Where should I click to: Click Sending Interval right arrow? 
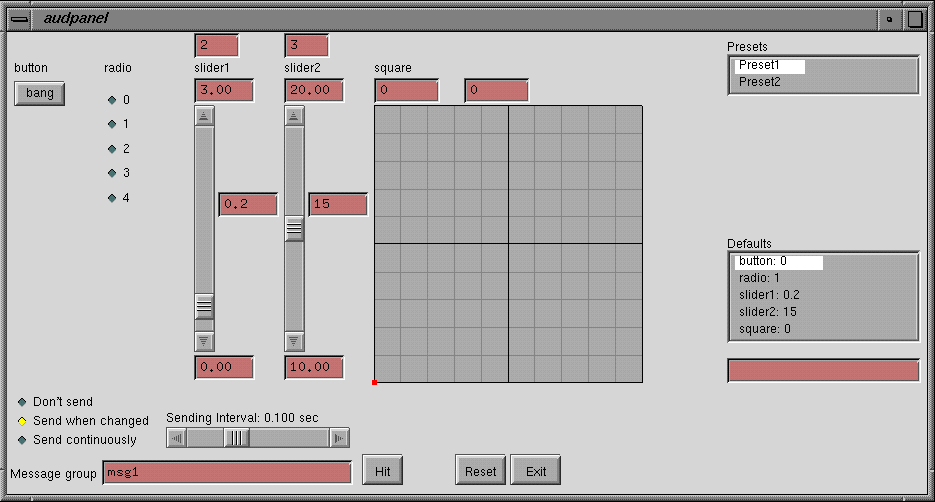coord(339,438)
